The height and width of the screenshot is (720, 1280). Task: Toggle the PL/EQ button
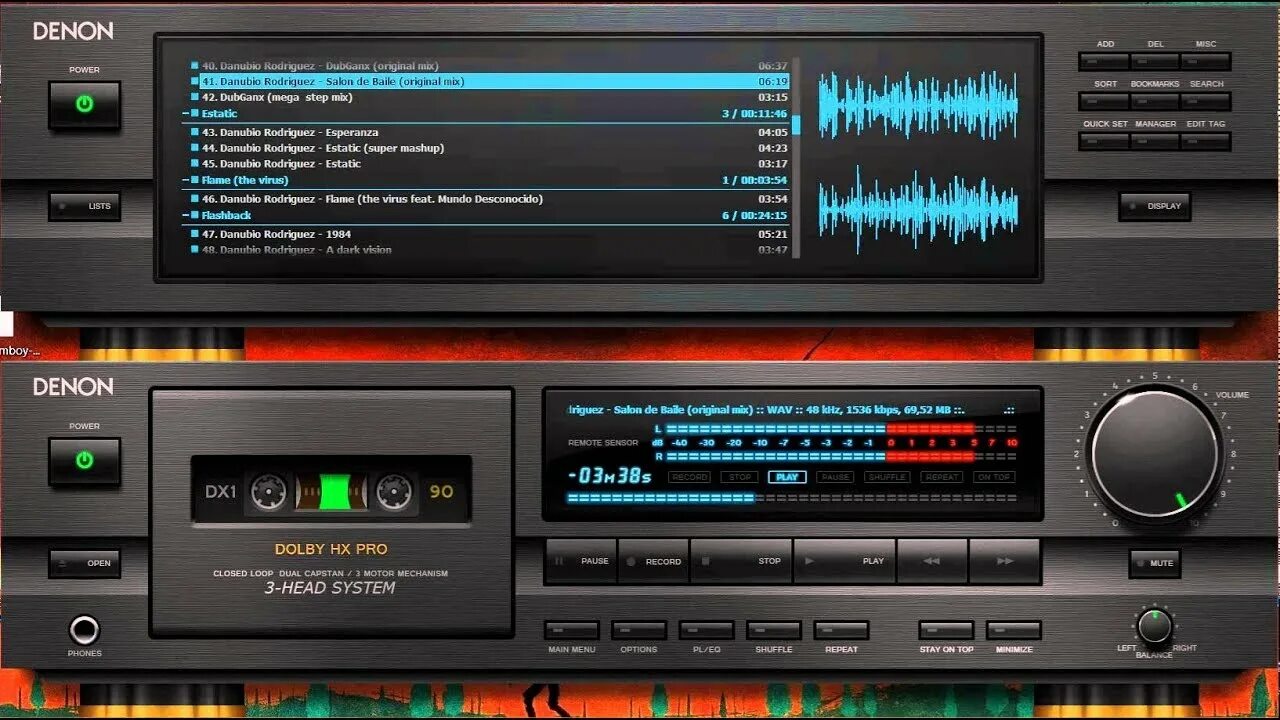(x=706, y=630)
